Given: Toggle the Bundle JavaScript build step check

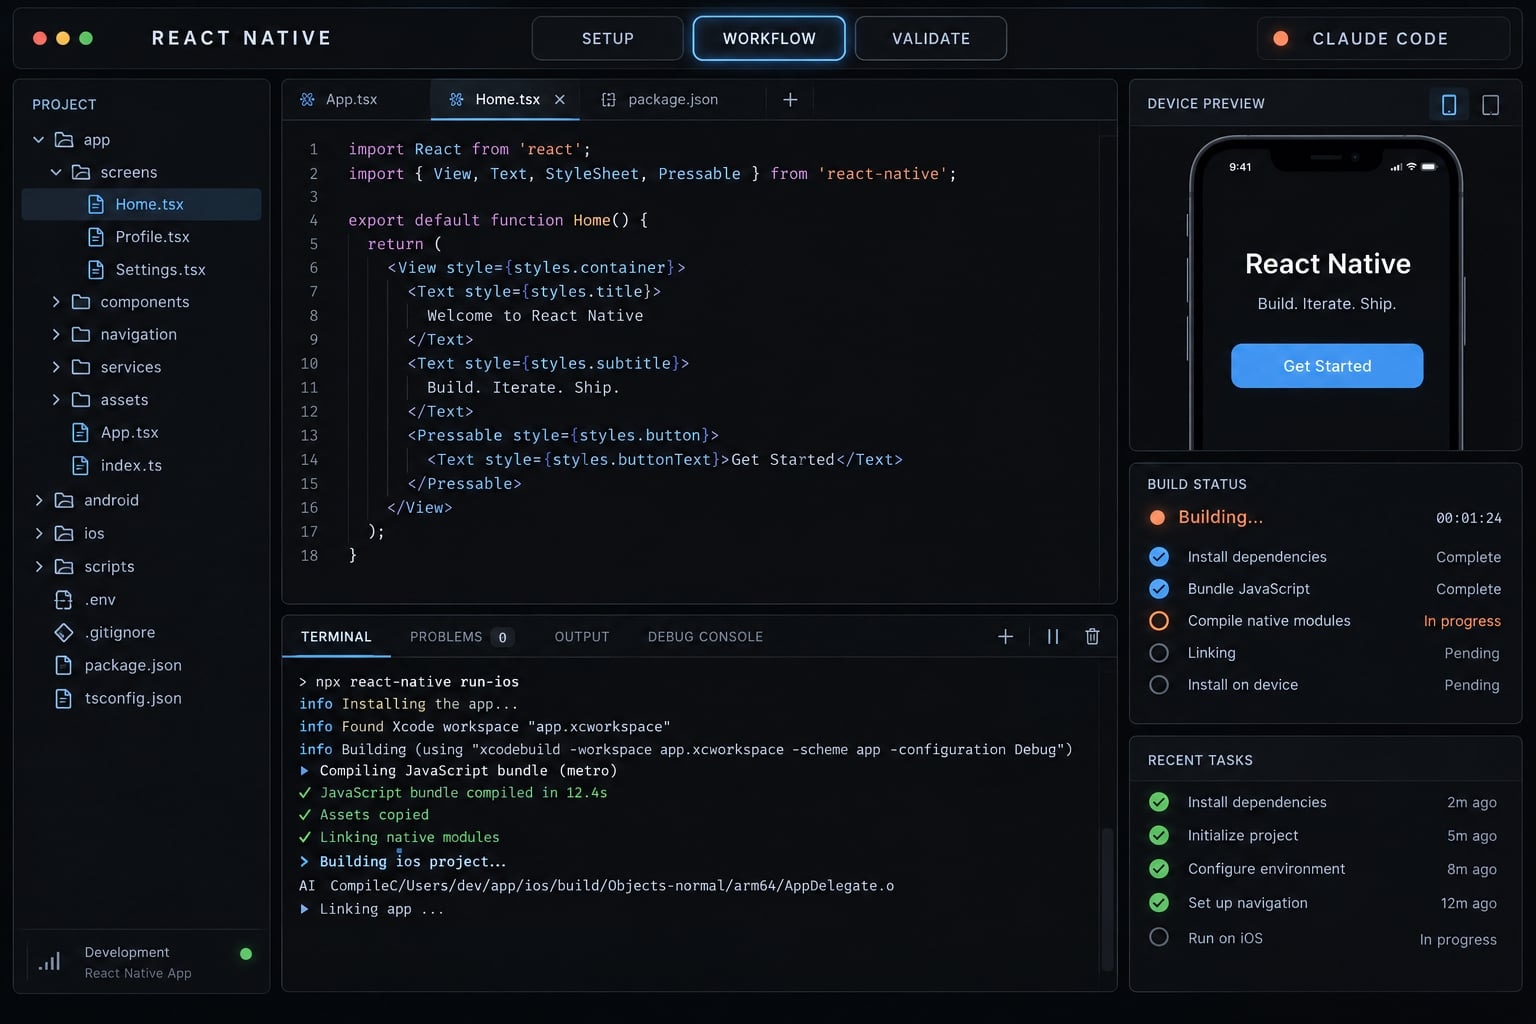Looking at the screenshot, I should (1159, 589).
